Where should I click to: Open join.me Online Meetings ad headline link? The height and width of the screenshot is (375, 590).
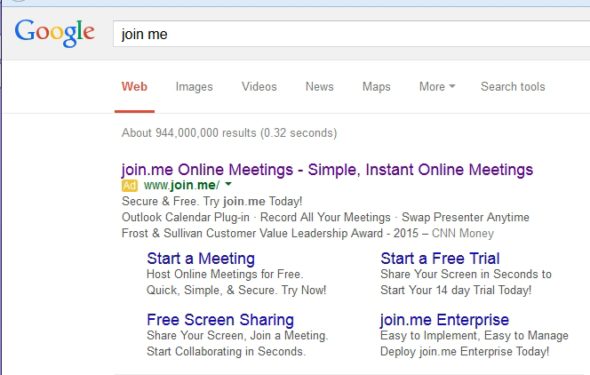pos(327,170)
